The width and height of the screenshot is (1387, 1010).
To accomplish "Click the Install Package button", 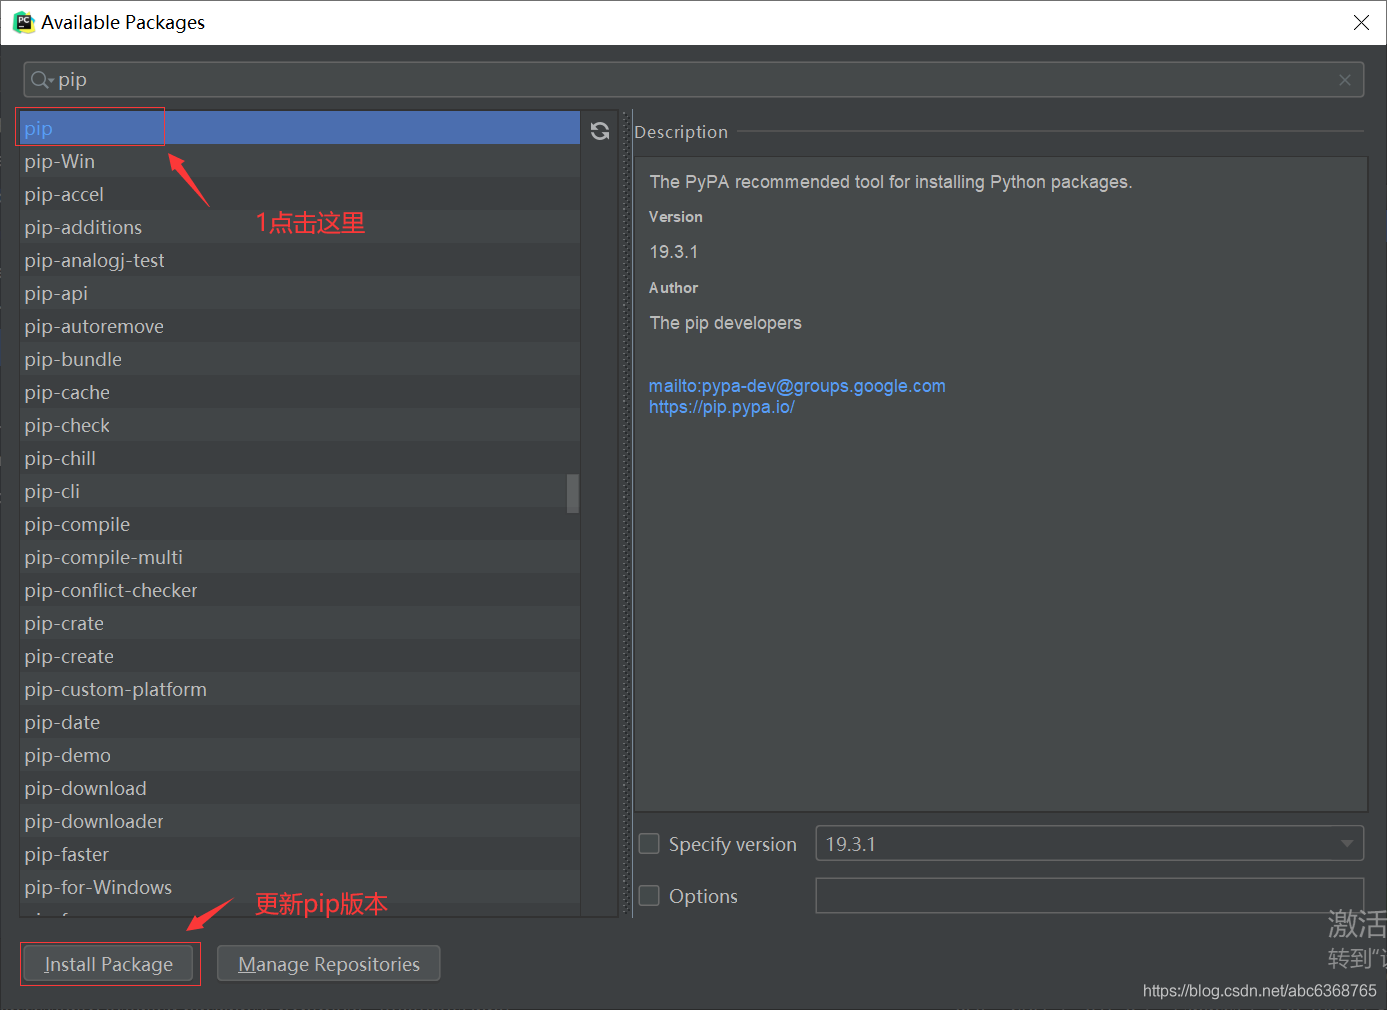I will point(108,964).
